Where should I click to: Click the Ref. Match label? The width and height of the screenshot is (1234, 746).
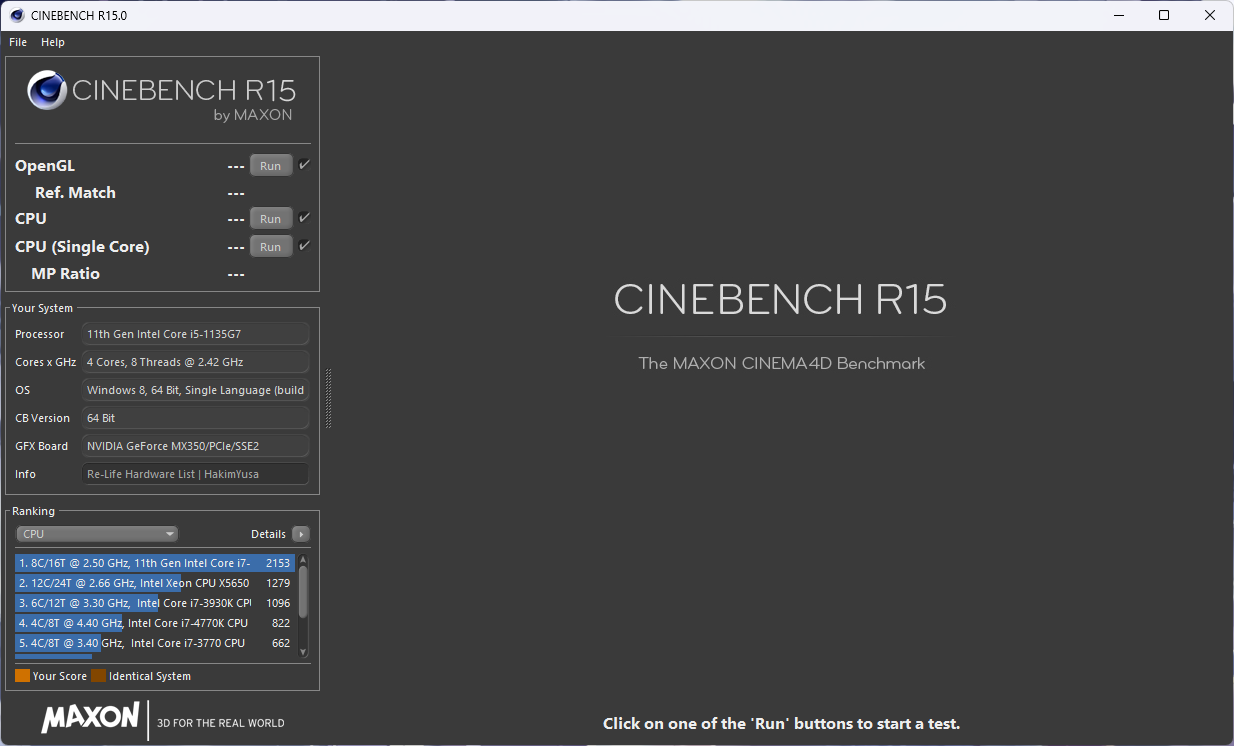(x=75, y=193)
